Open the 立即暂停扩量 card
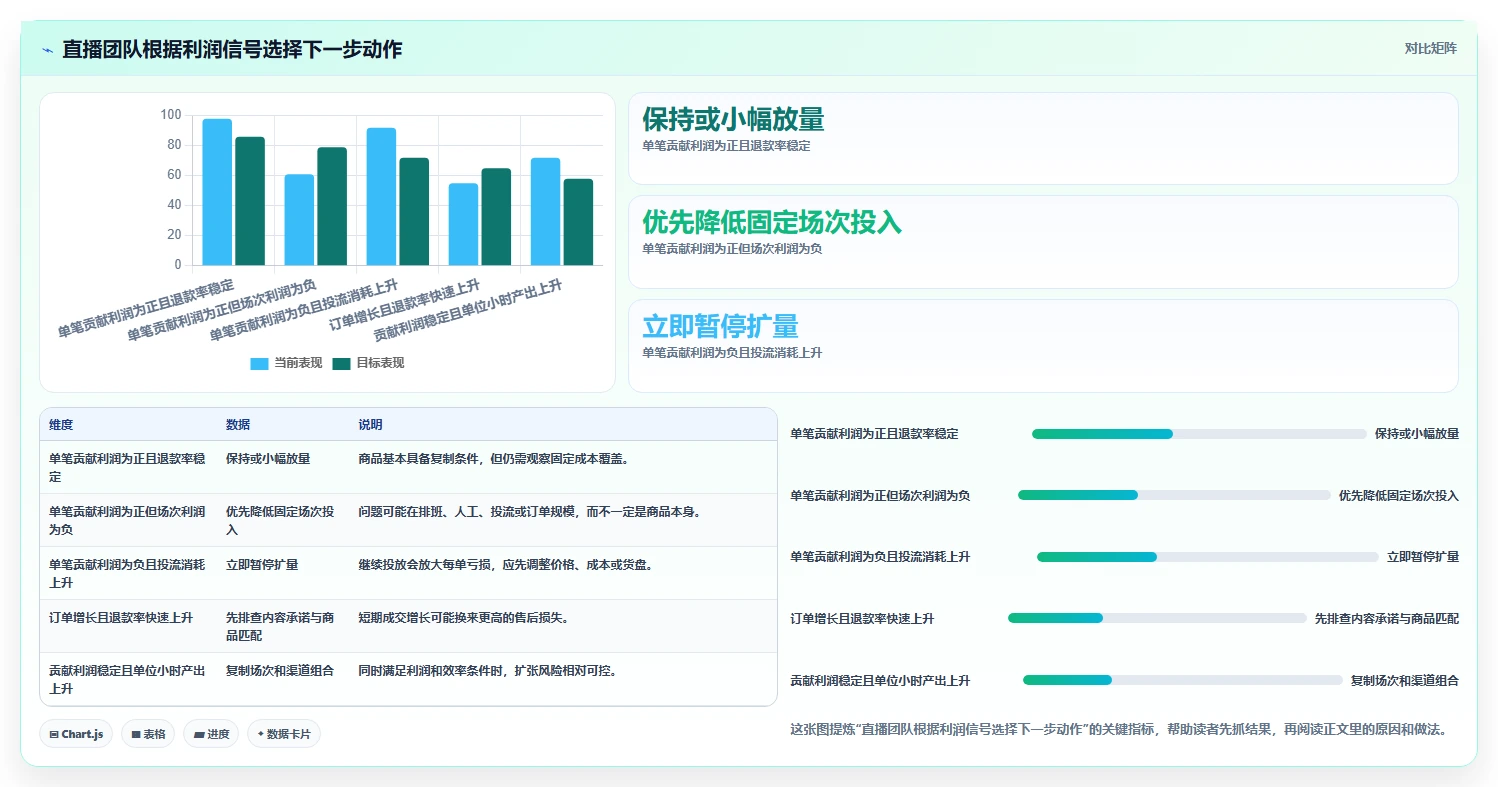The width and height of the screenshot is (1498, 787). (1043, 346)
